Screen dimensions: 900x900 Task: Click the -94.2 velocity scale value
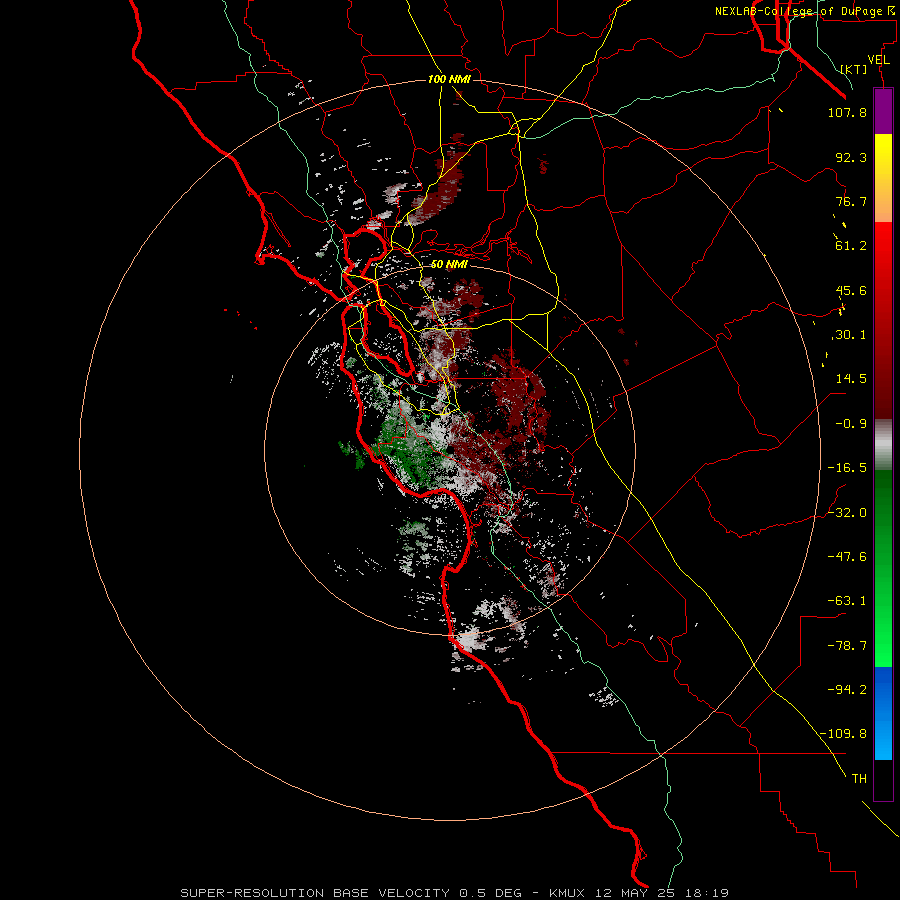tap(847, 690)
